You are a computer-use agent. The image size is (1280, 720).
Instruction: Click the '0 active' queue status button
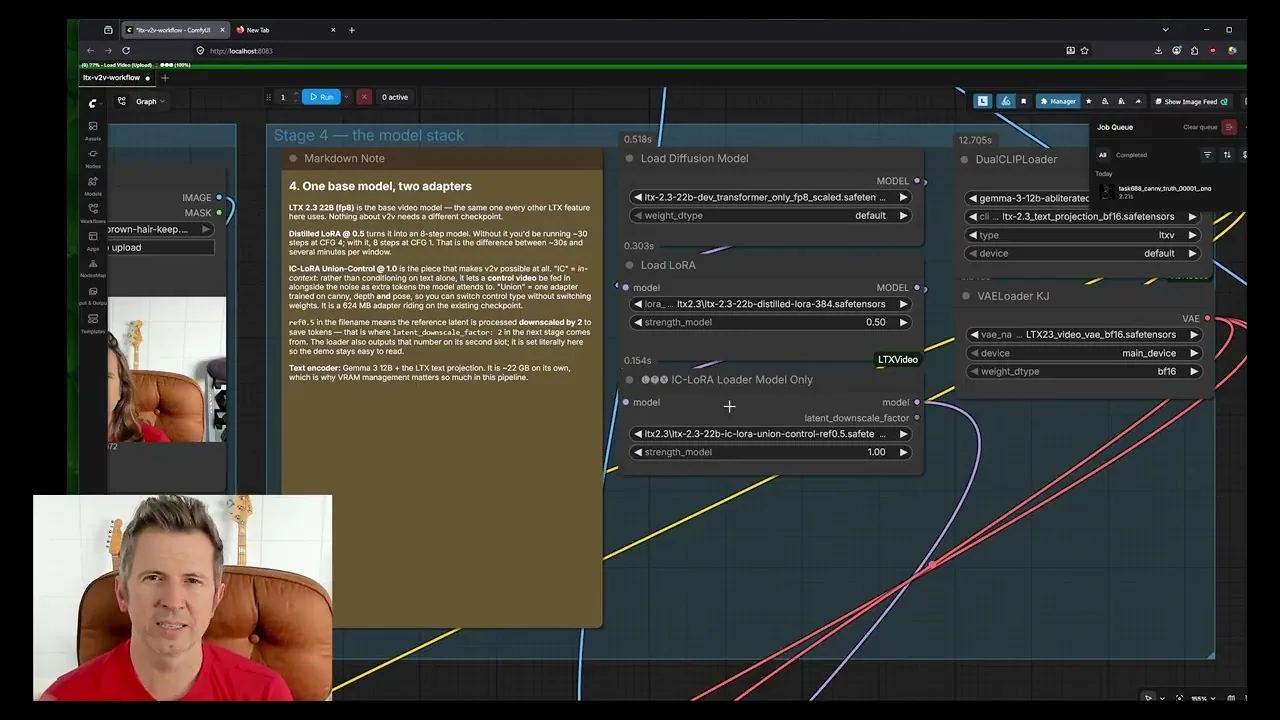tap(397, 97)
